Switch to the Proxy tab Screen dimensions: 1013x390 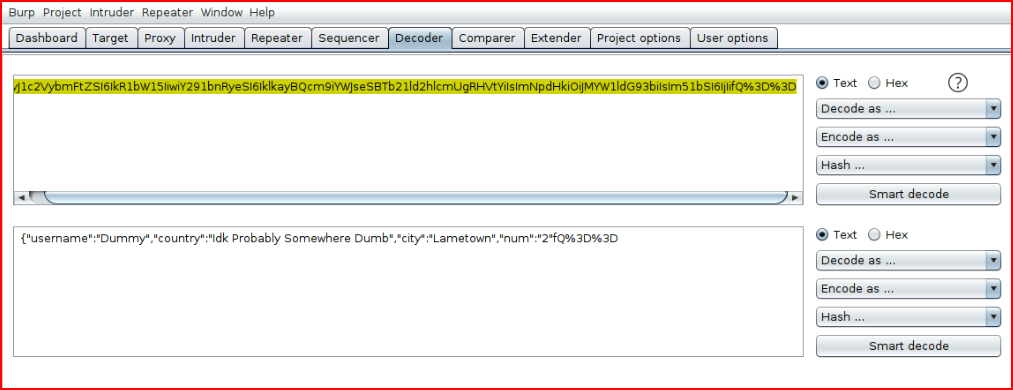pos(160,38)
